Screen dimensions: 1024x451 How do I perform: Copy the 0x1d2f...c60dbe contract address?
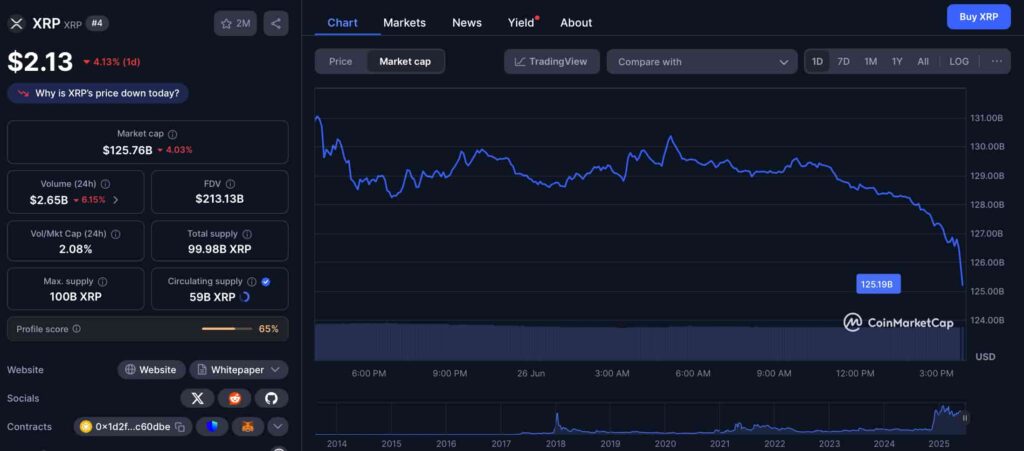click(180, 427)
